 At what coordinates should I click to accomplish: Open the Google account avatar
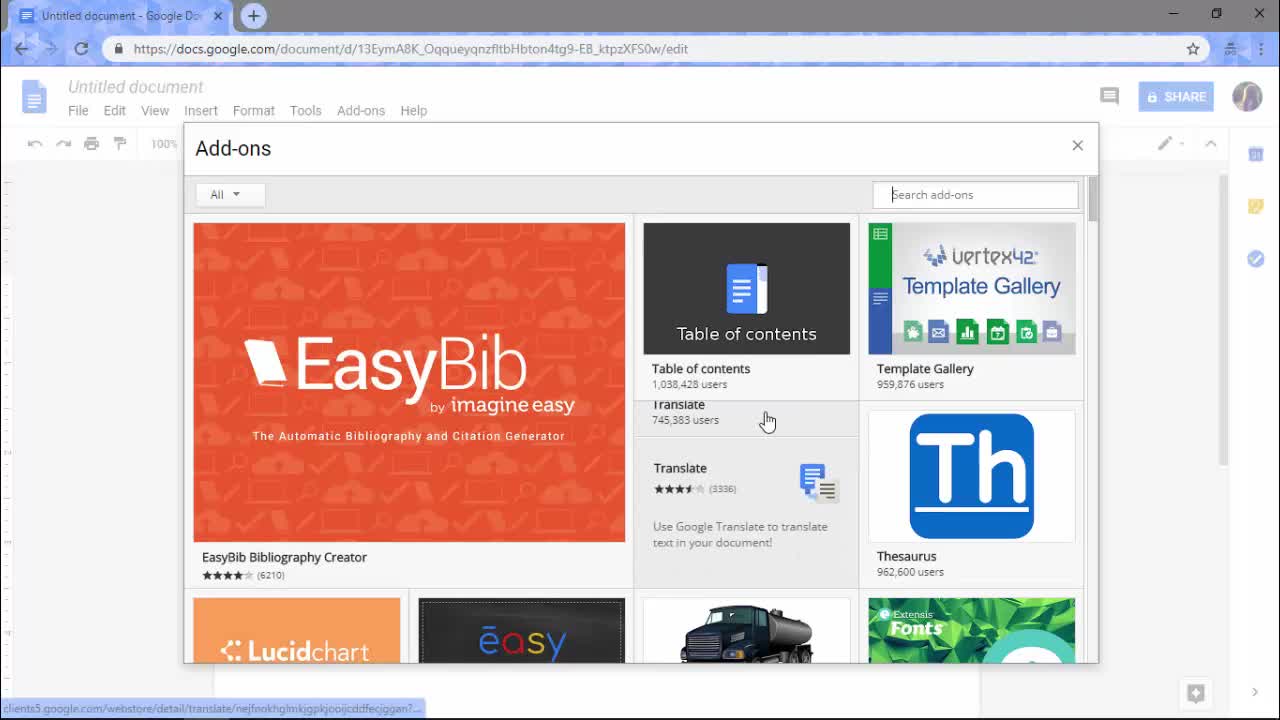[1247, 96]
